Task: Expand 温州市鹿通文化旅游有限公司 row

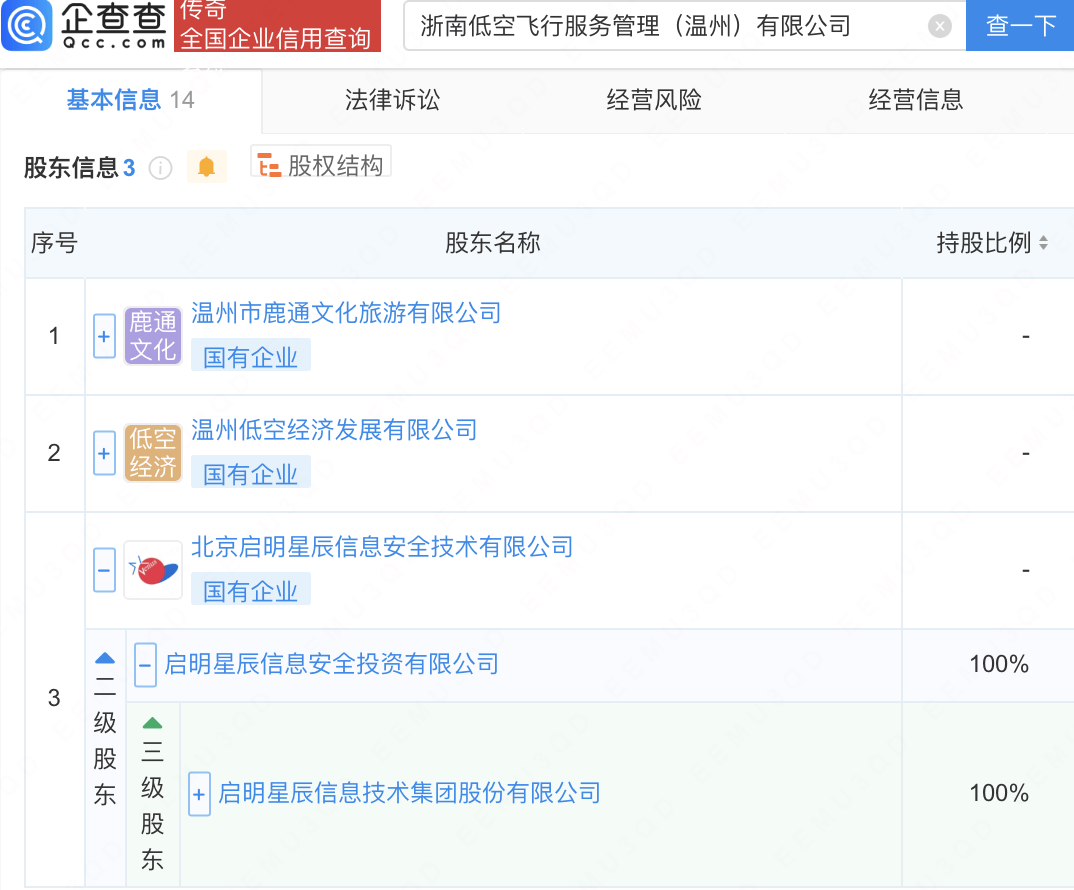Action: 104,336
